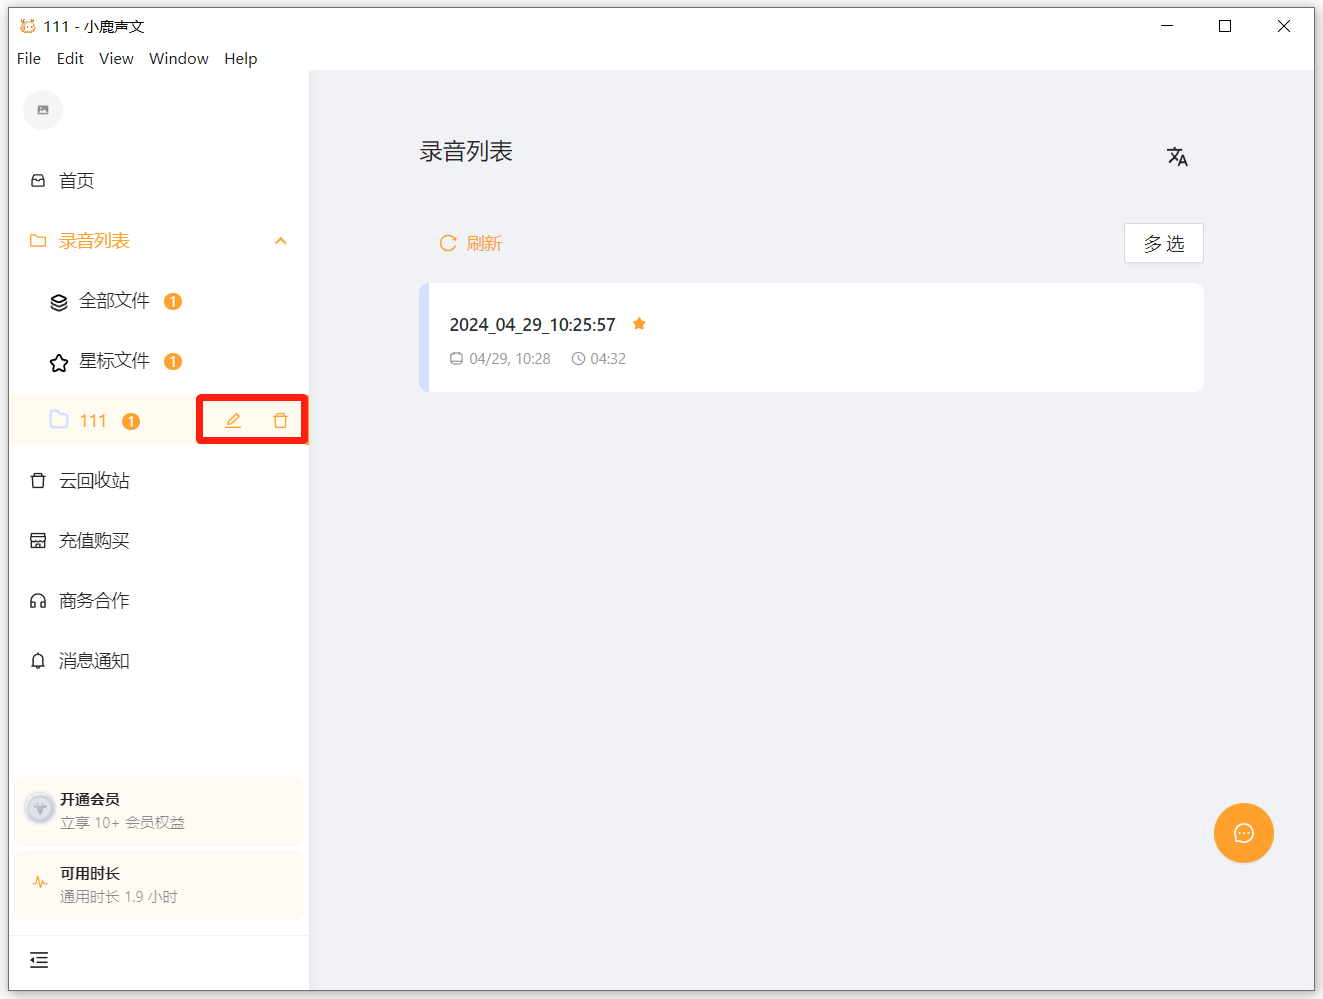Screen dimensions: 1323x999
Task: Click the delete trash icon for folder 111
Action: pos(280,421)
